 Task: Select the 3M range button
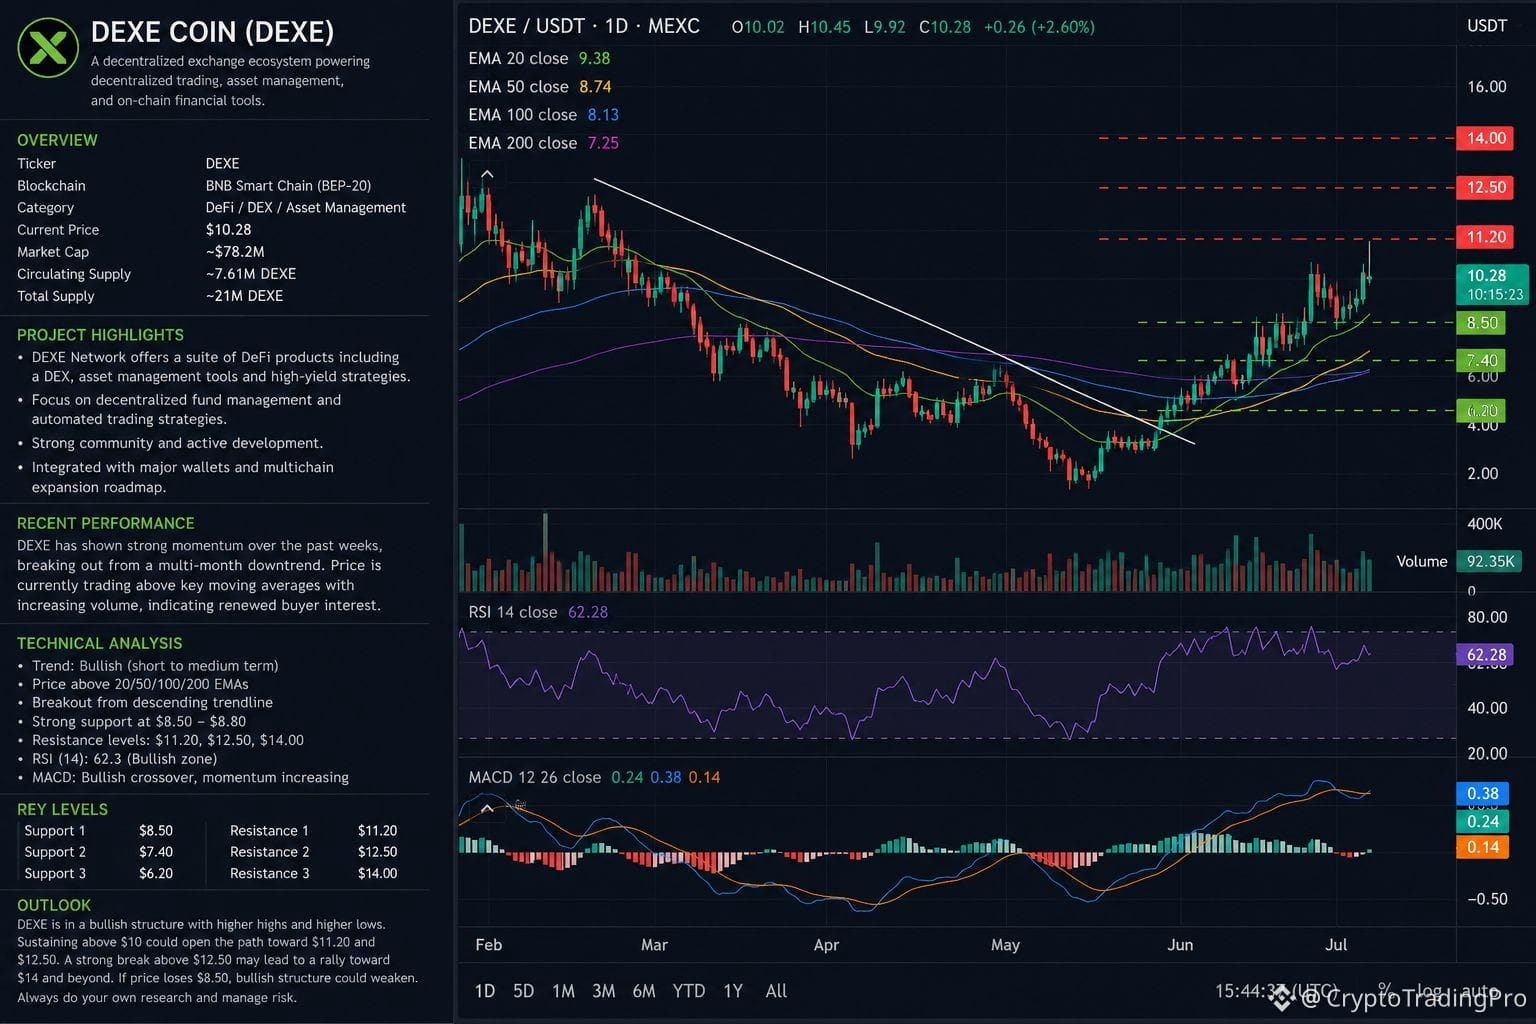point(603,991)
